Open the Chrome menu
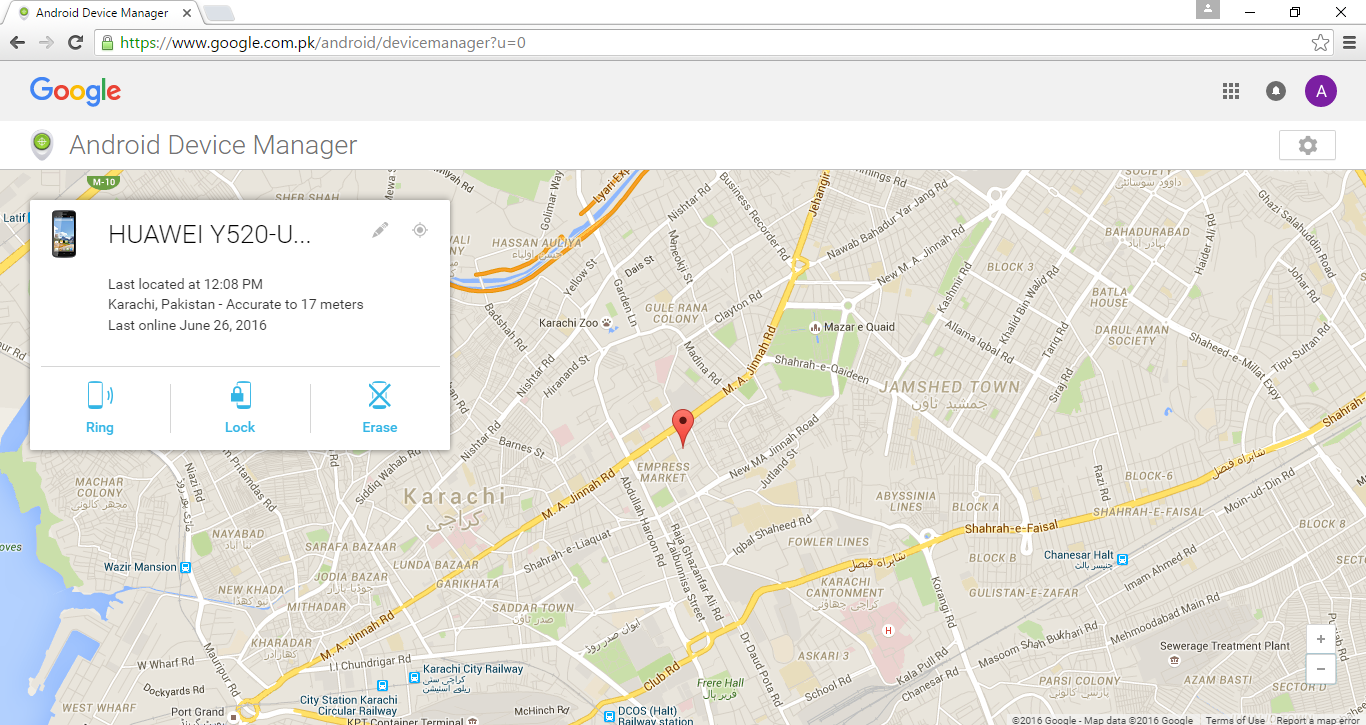Screen dimensions: 1366x725 [1349, 42]
